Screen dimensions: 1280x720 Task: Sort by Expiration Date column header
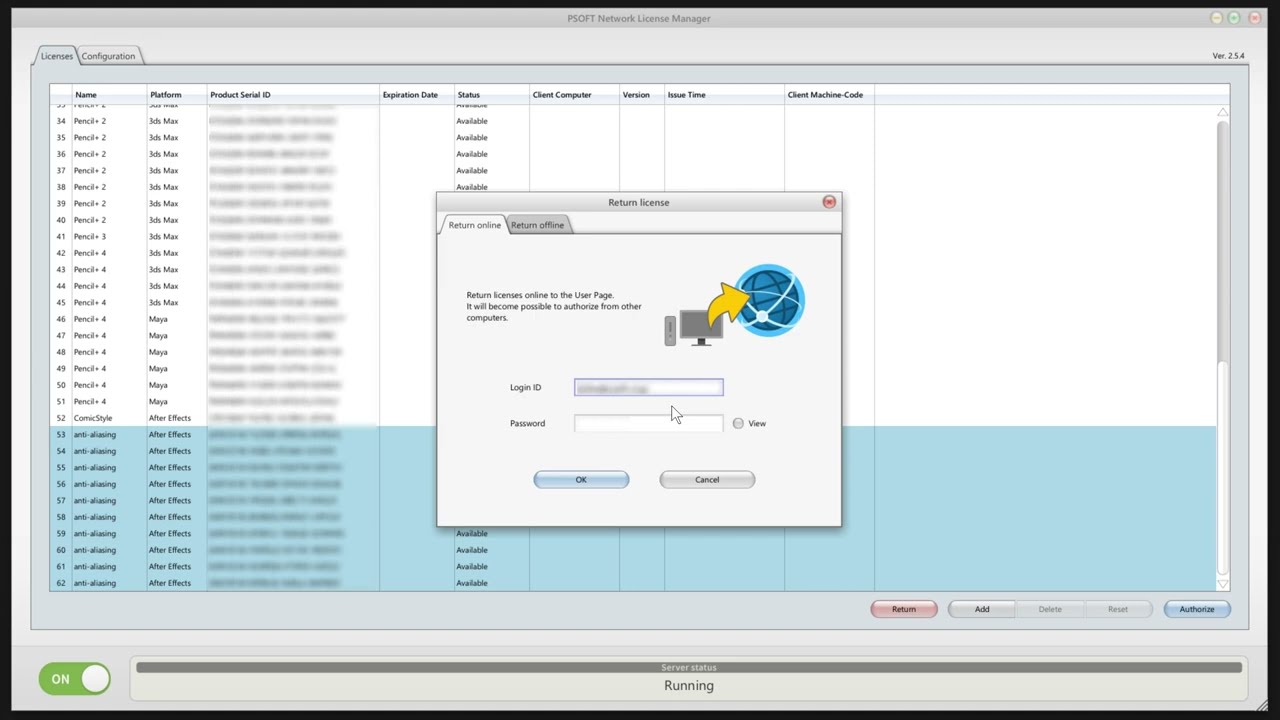coord(417,95)
